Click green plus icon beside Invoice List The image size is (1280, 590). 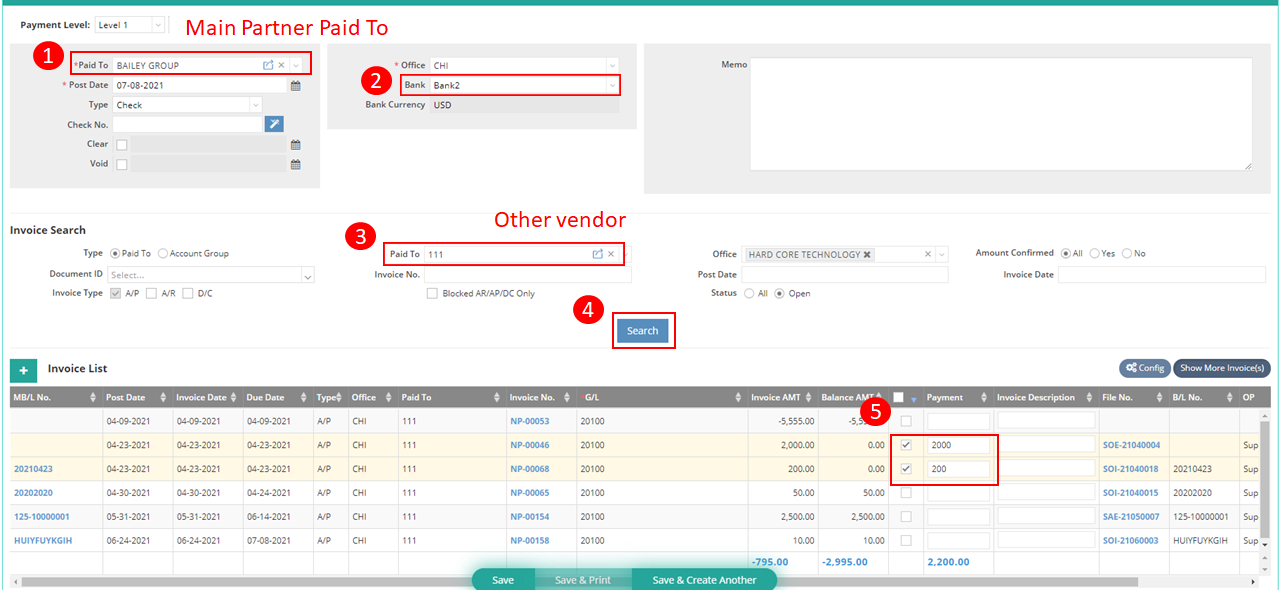point(23,370)
